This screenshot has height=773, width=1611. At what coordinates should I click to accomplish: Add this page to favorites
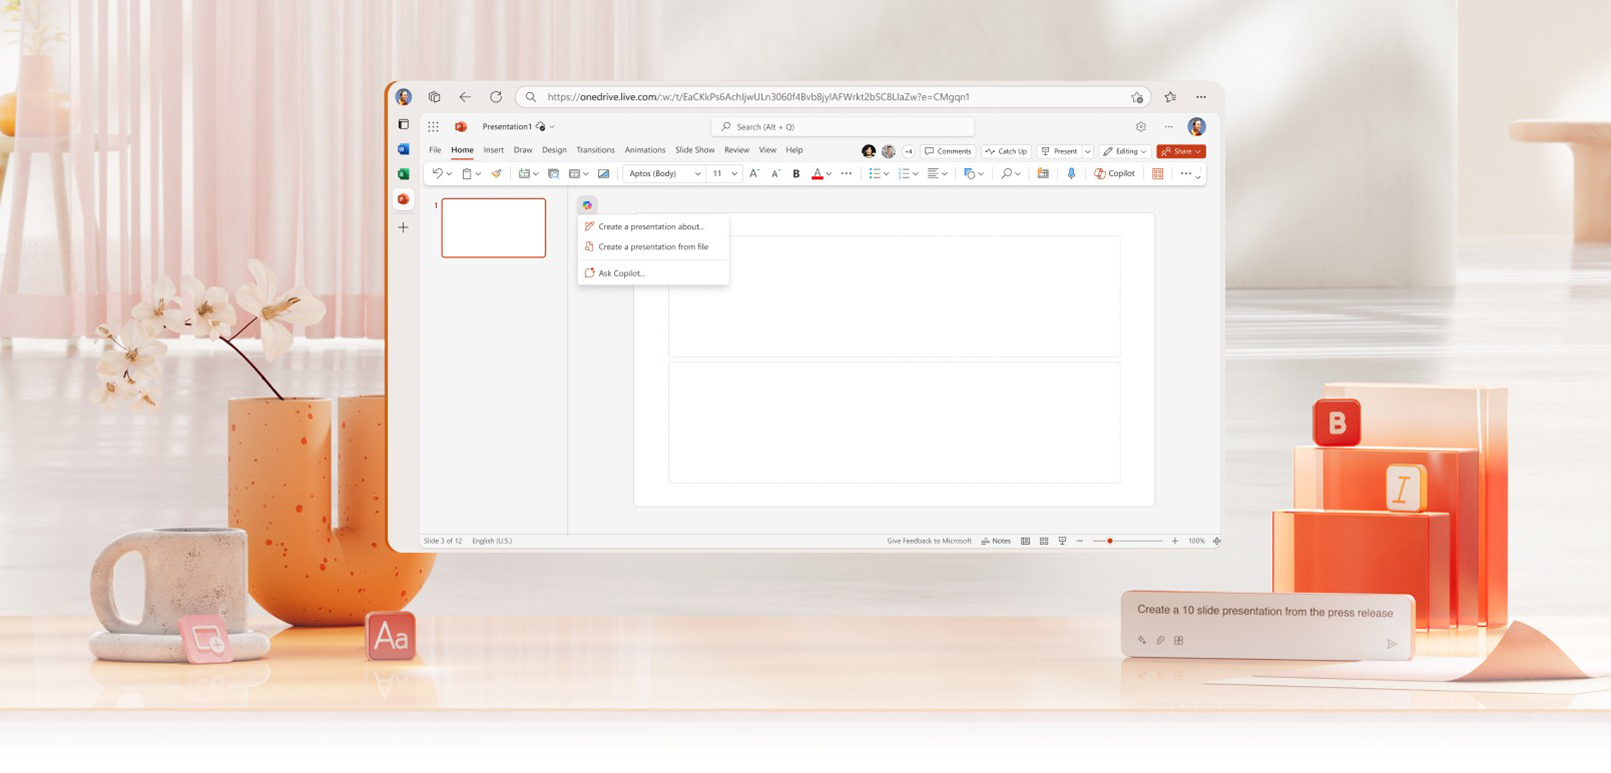coord(1137,97)
